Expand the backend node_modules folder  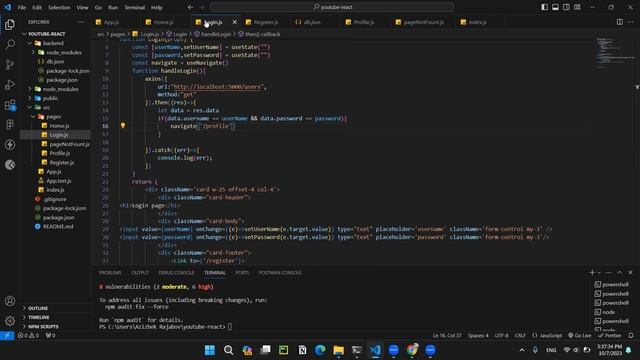pos(63,52)
